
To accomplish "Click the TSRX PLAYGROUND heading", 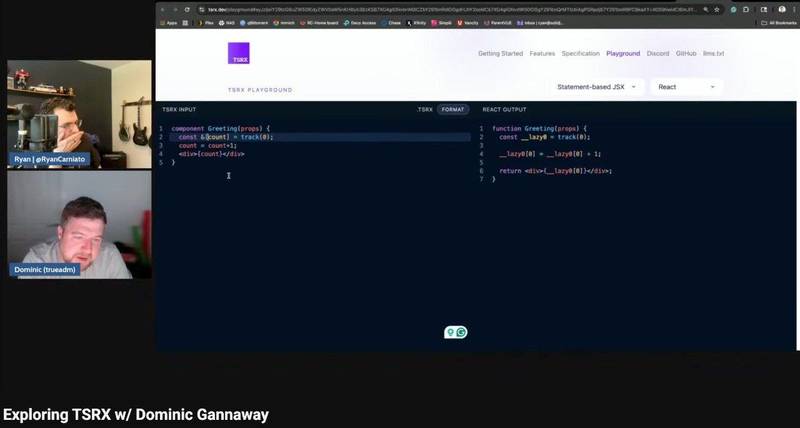I will (x=260, y=90).
